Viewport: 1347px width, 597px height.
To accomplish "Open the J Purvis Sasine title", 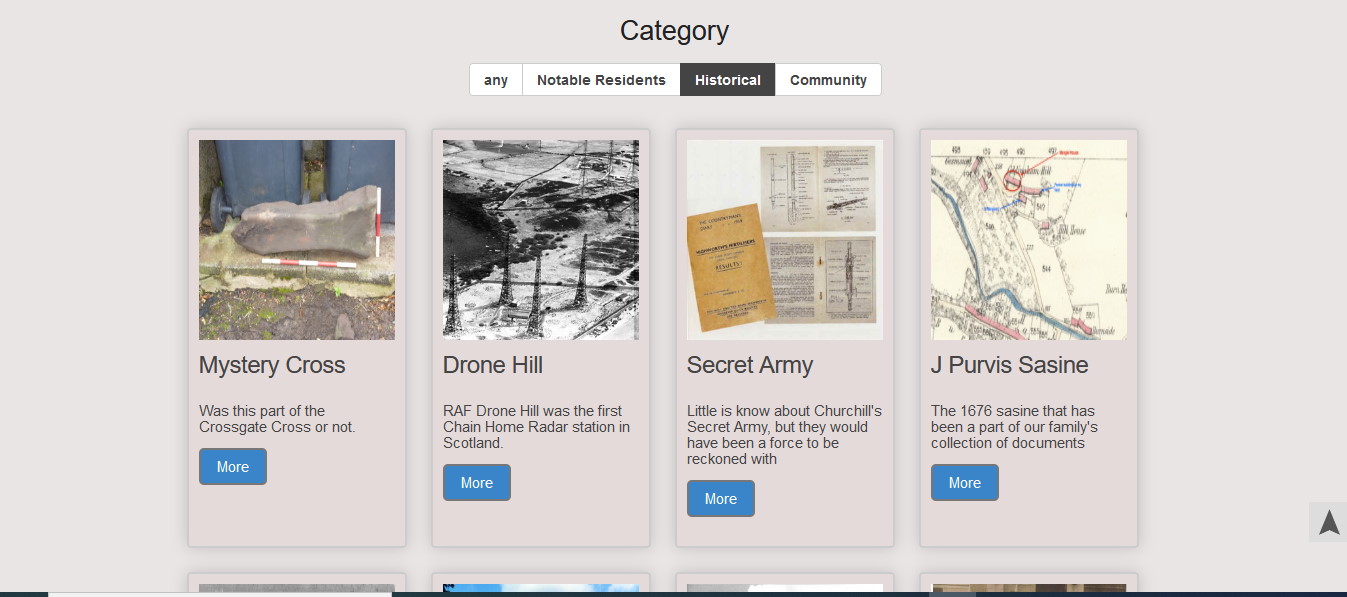I will [1009, 366].
